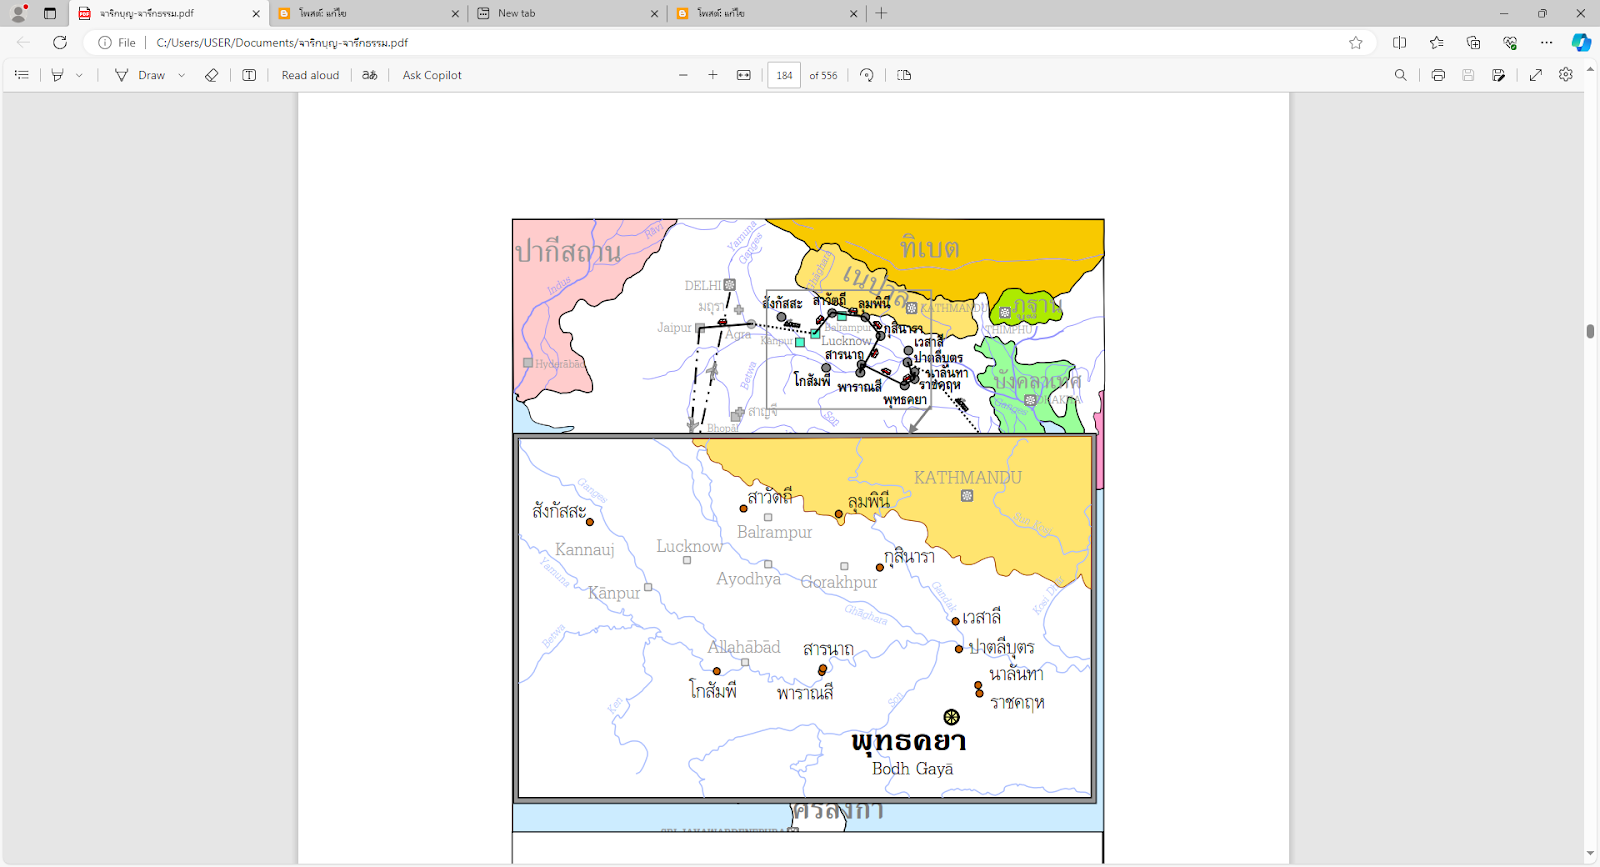Open a new browser tab
This screenshot has width=1600, height=867.
[881, 13]
